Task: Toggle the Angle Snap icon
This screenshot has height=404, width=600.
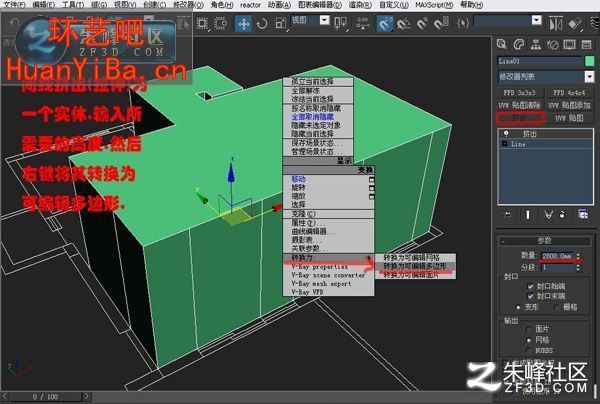Action: [403, 24]
